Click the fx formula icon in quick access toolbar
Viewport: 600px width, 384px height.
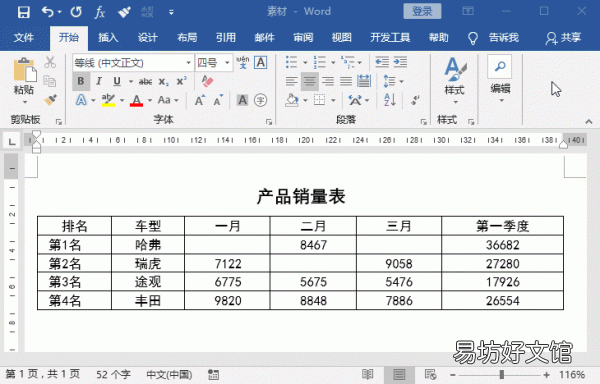(x=99, y=12)
